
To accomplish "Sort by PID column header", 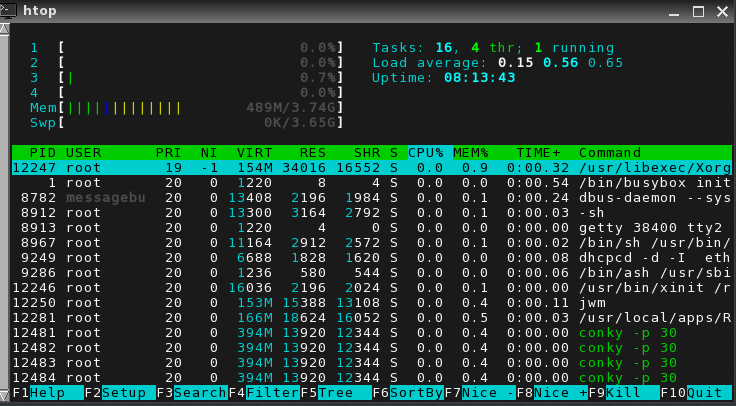I will [x=43, y=153].
